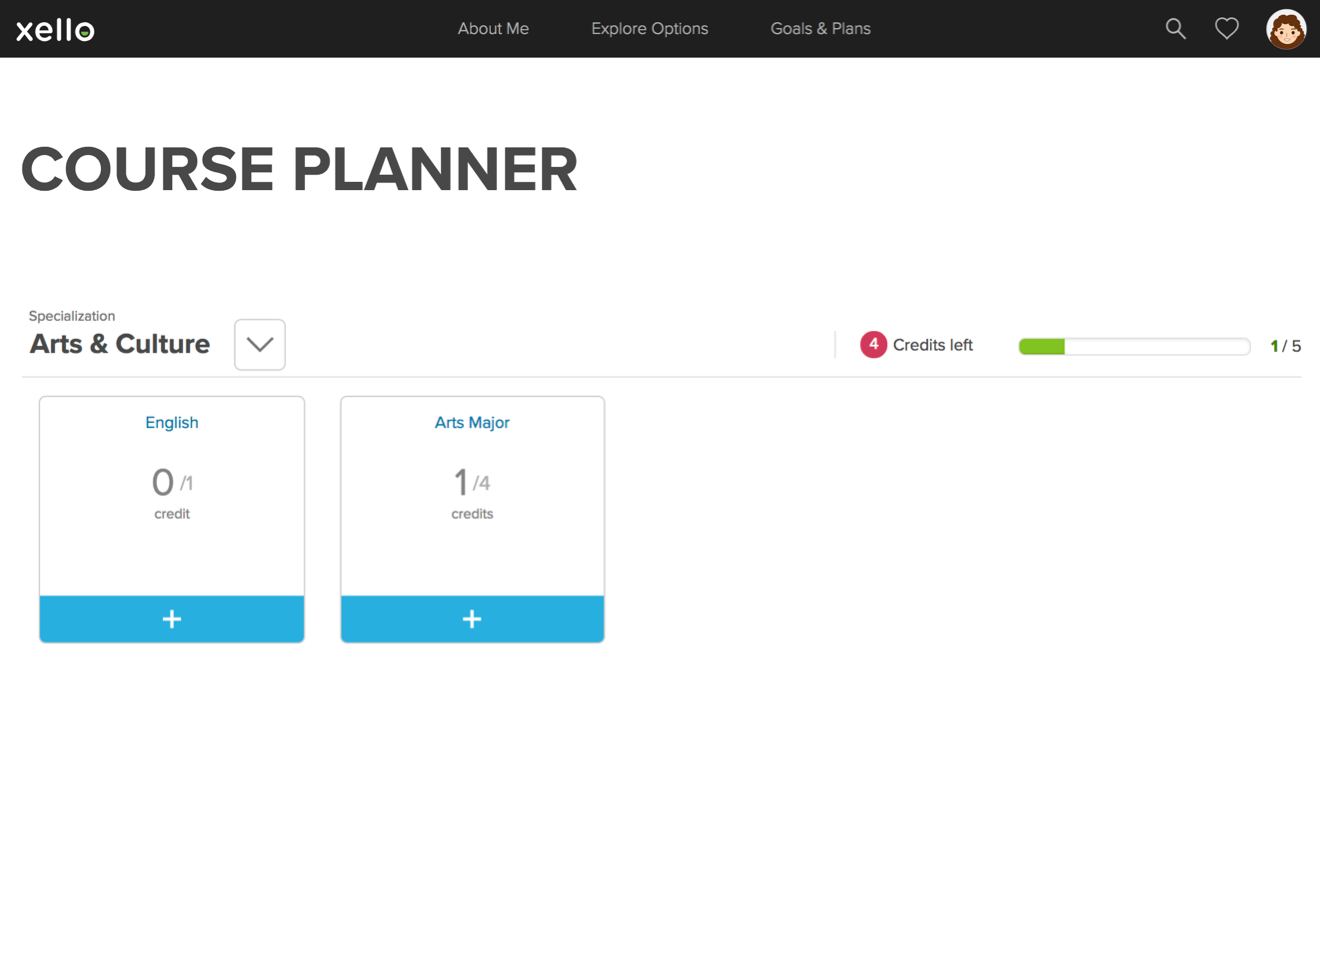This screenshot has height=980, width=1320.
Task: Click the red 4 credits badge
Action: click(x=872, y=344)
